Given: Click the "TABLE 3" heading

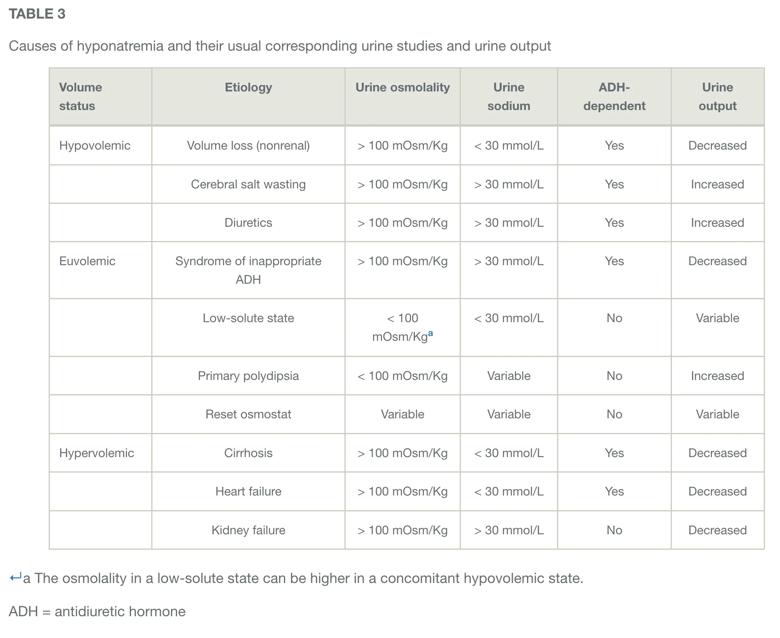Looking at the screenshot, I should click(x=37, y=14).
